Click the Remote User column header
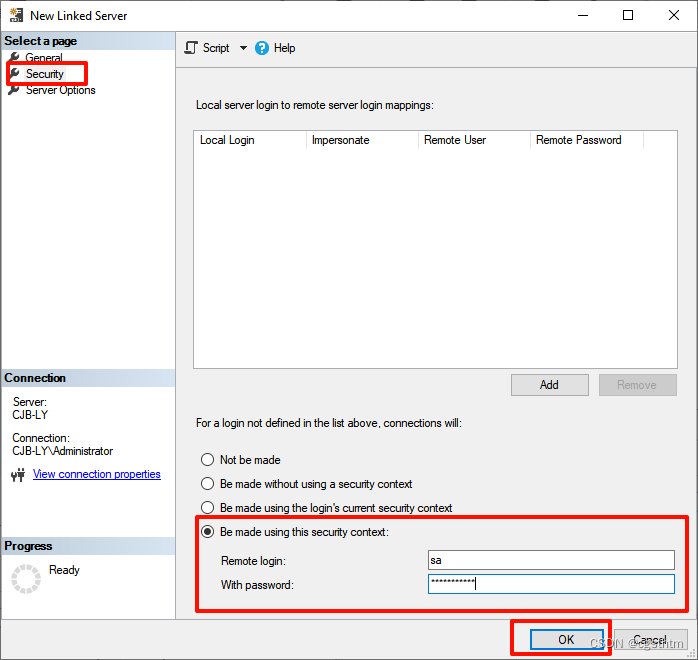This screenshot has height=660, width=698. point(475,140)
